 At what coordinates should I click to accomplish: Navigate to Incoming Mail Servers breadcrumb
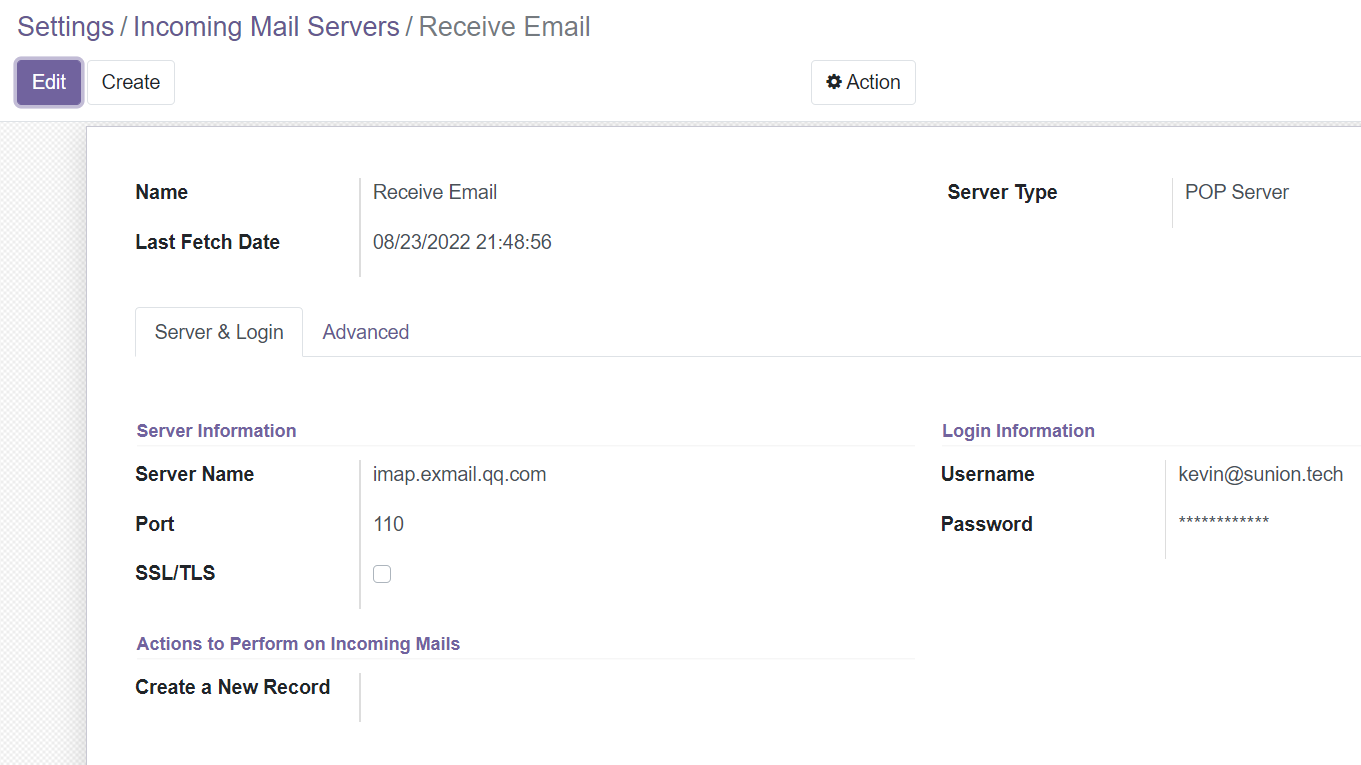266,27
